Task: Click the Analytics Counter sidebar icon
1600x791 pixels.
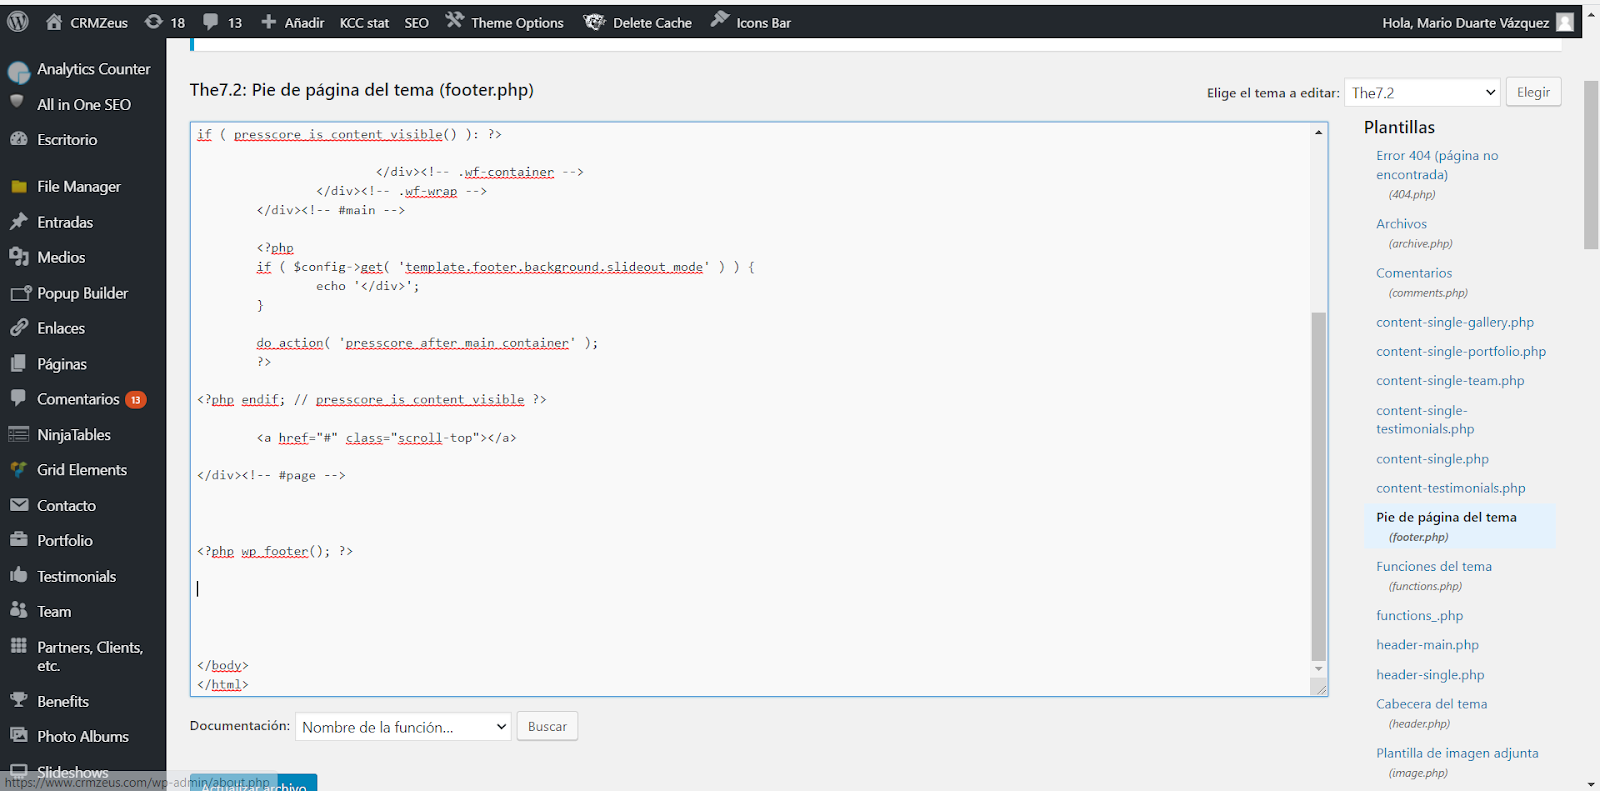Action: click(x=18, y=72)
